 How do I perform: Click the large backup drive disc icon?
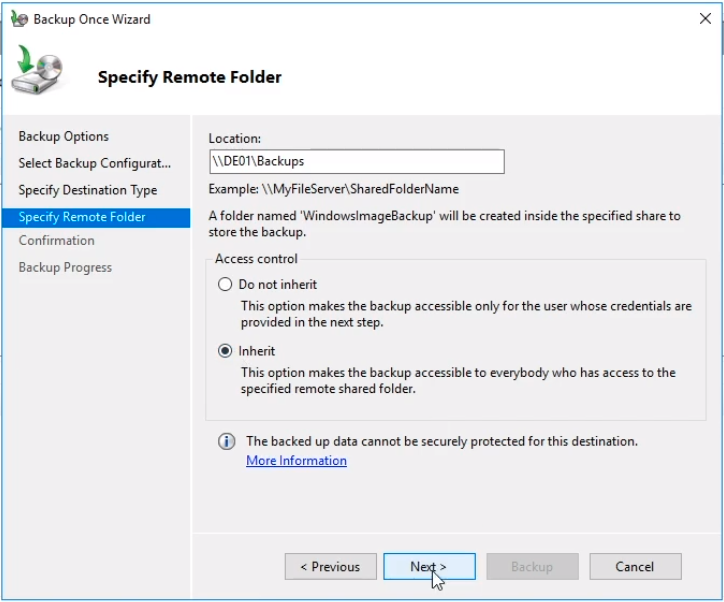(x=38, y=70)
